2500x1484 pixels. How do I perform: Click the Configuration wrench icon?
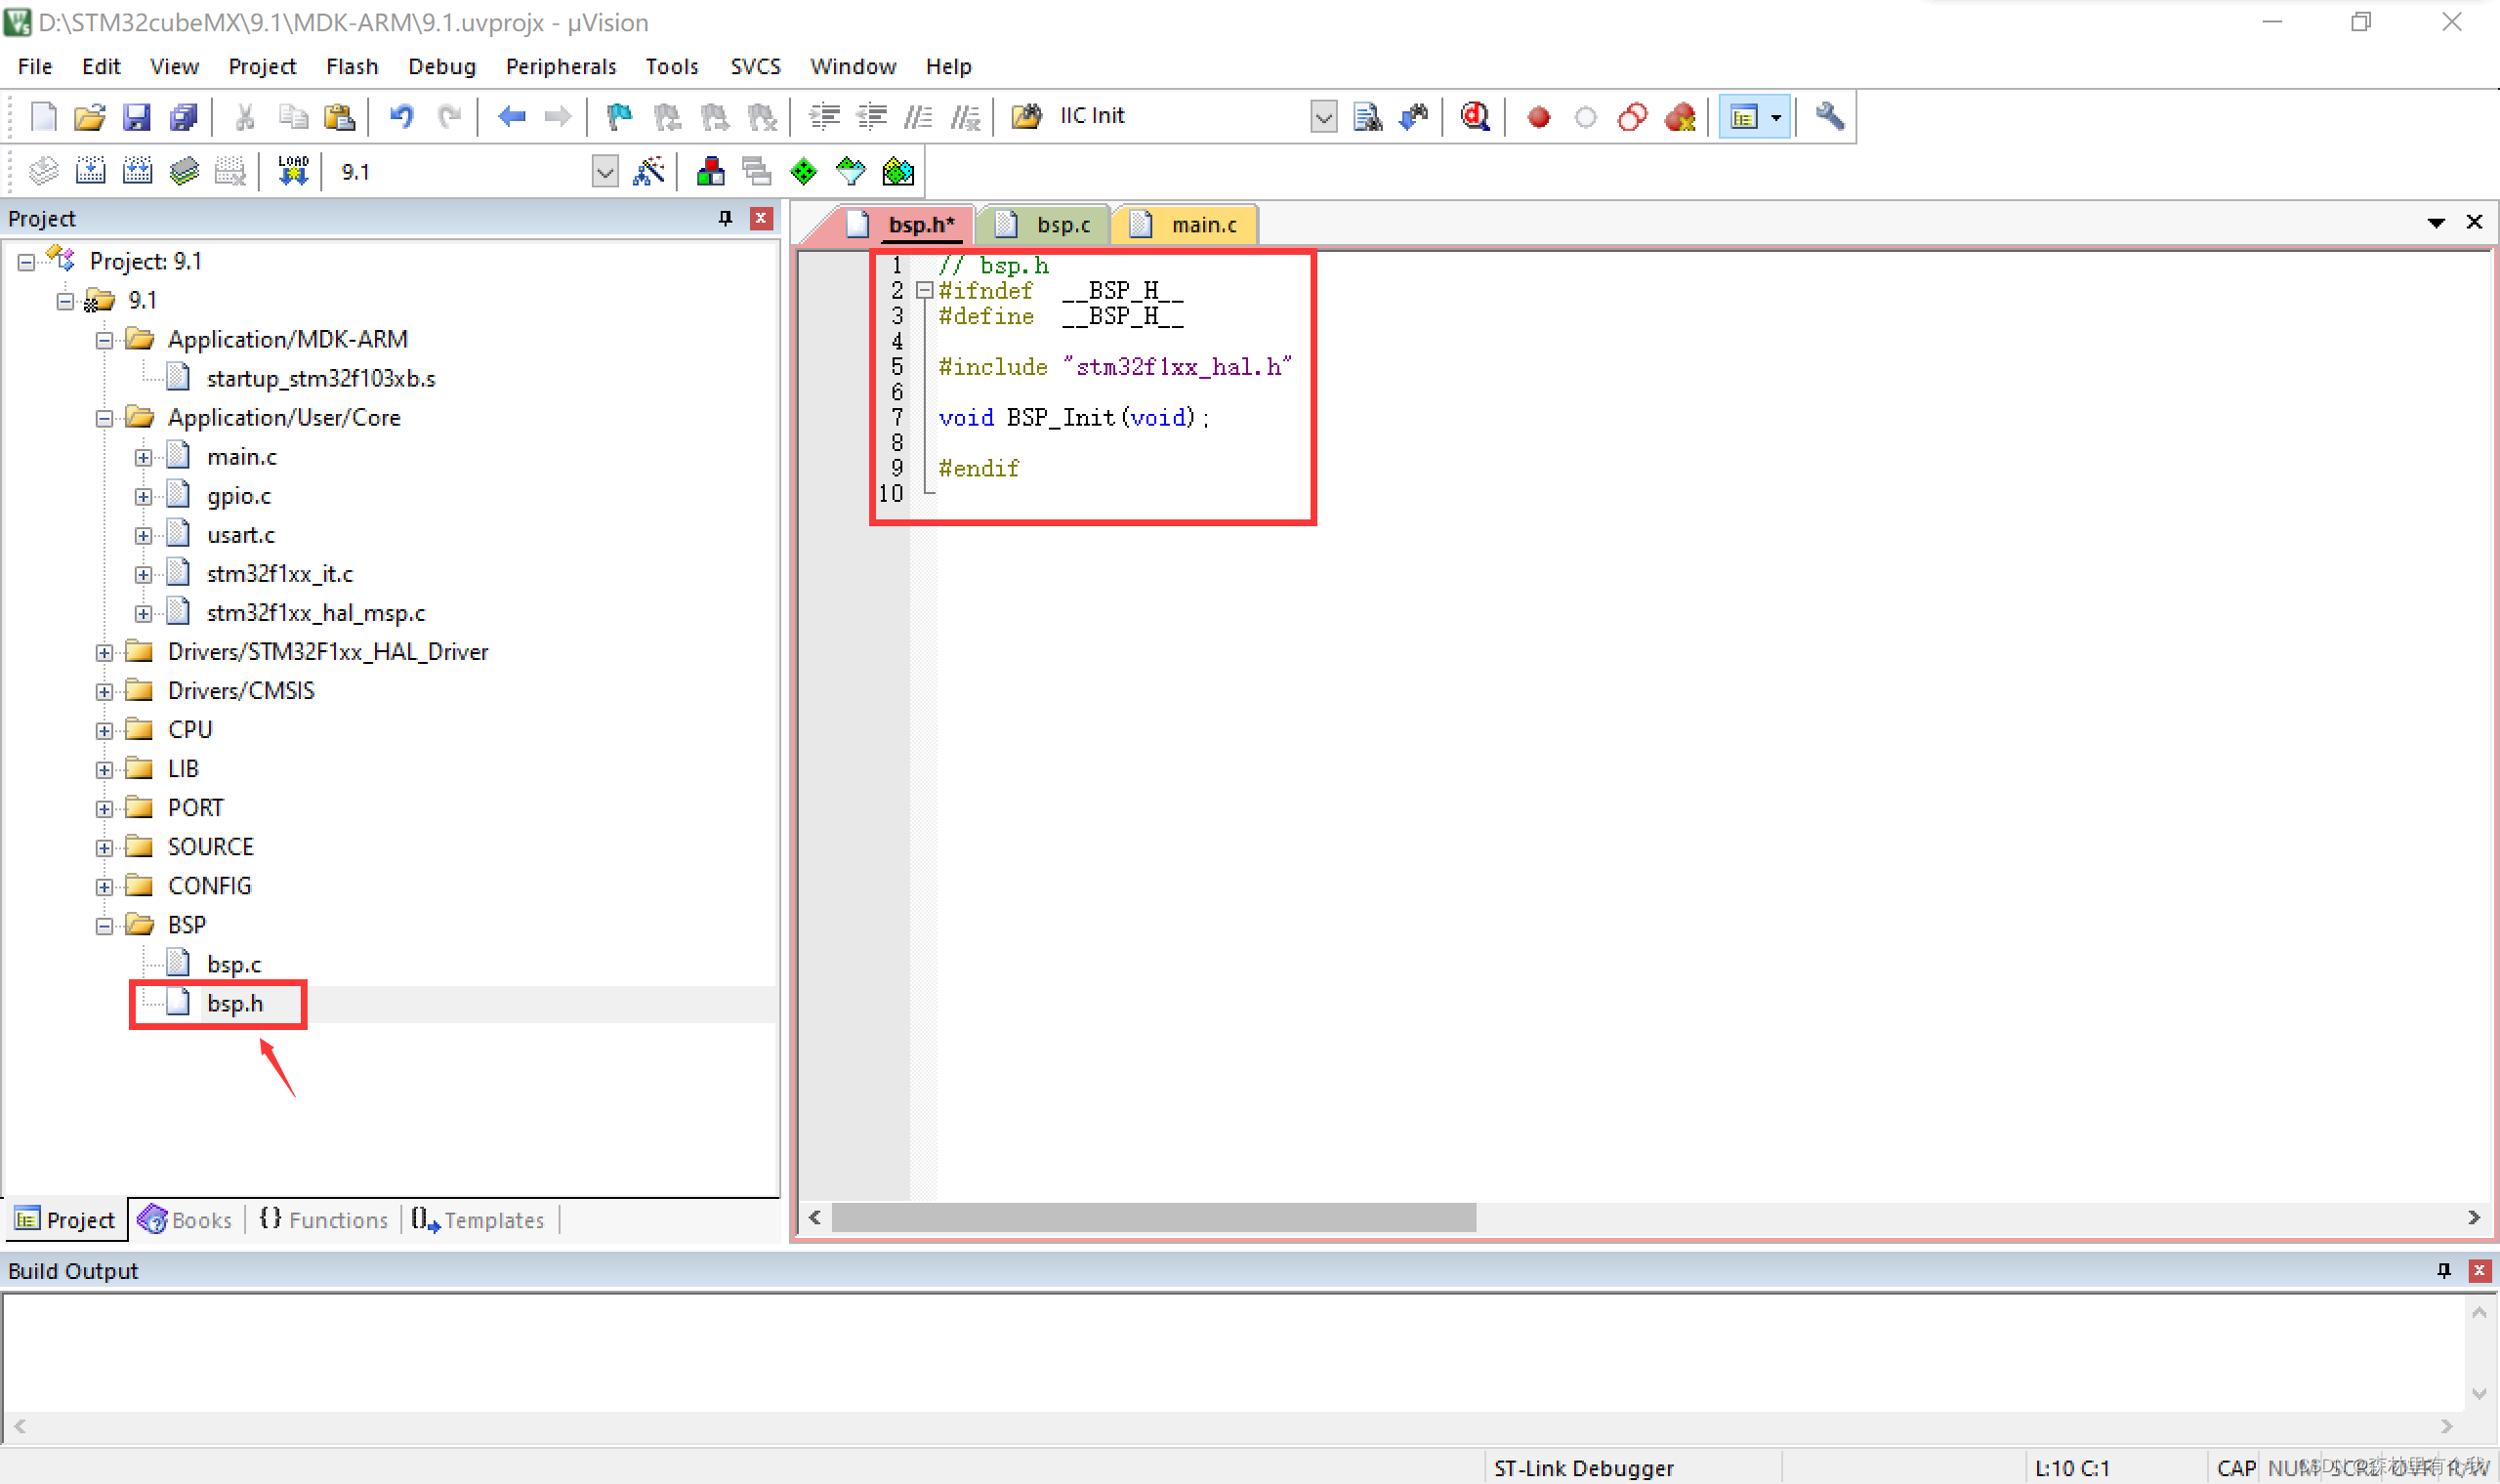(x=1829, y=117)
